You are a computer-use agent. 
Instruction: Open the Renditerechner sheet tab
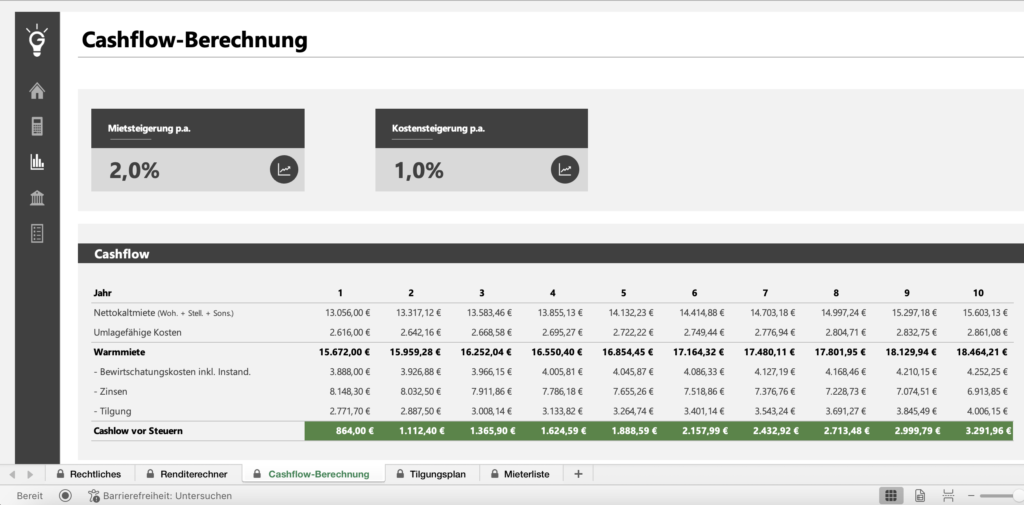pyautogui.click(x=186, y=474)
